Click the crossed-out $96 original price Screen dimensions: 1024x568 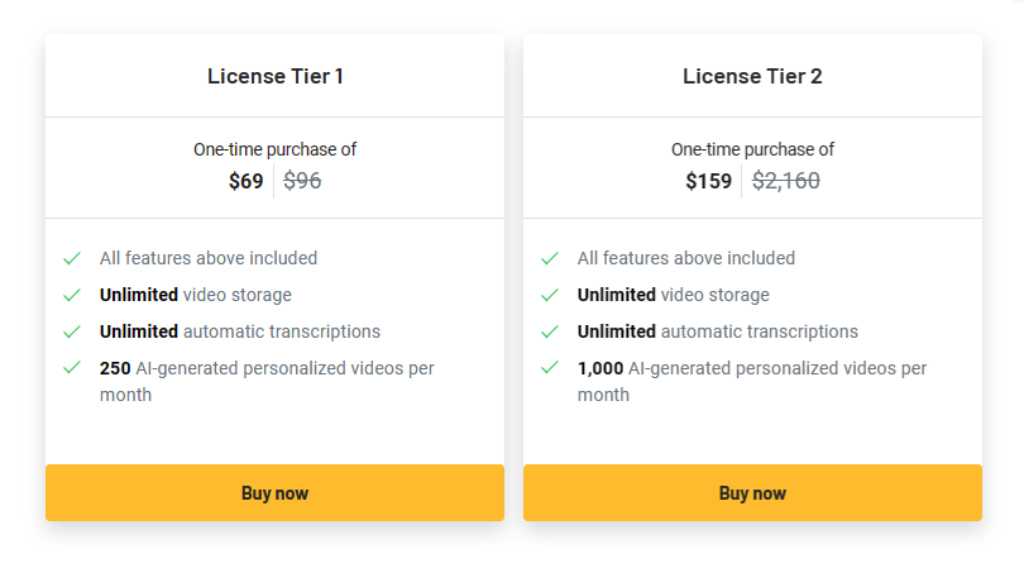click(302, 181)
